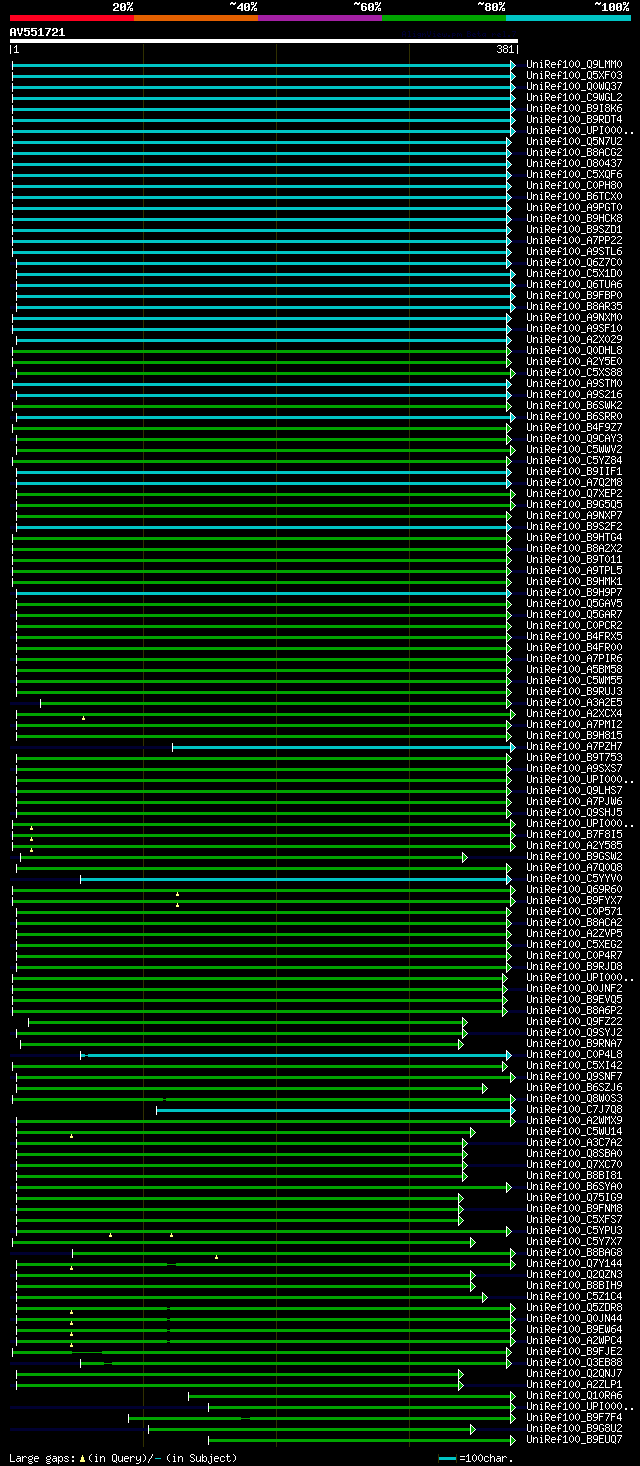Click the UniRef100_B9G5Q5 label
This screenshot has height=1466, width=640.
click(574, 505)
